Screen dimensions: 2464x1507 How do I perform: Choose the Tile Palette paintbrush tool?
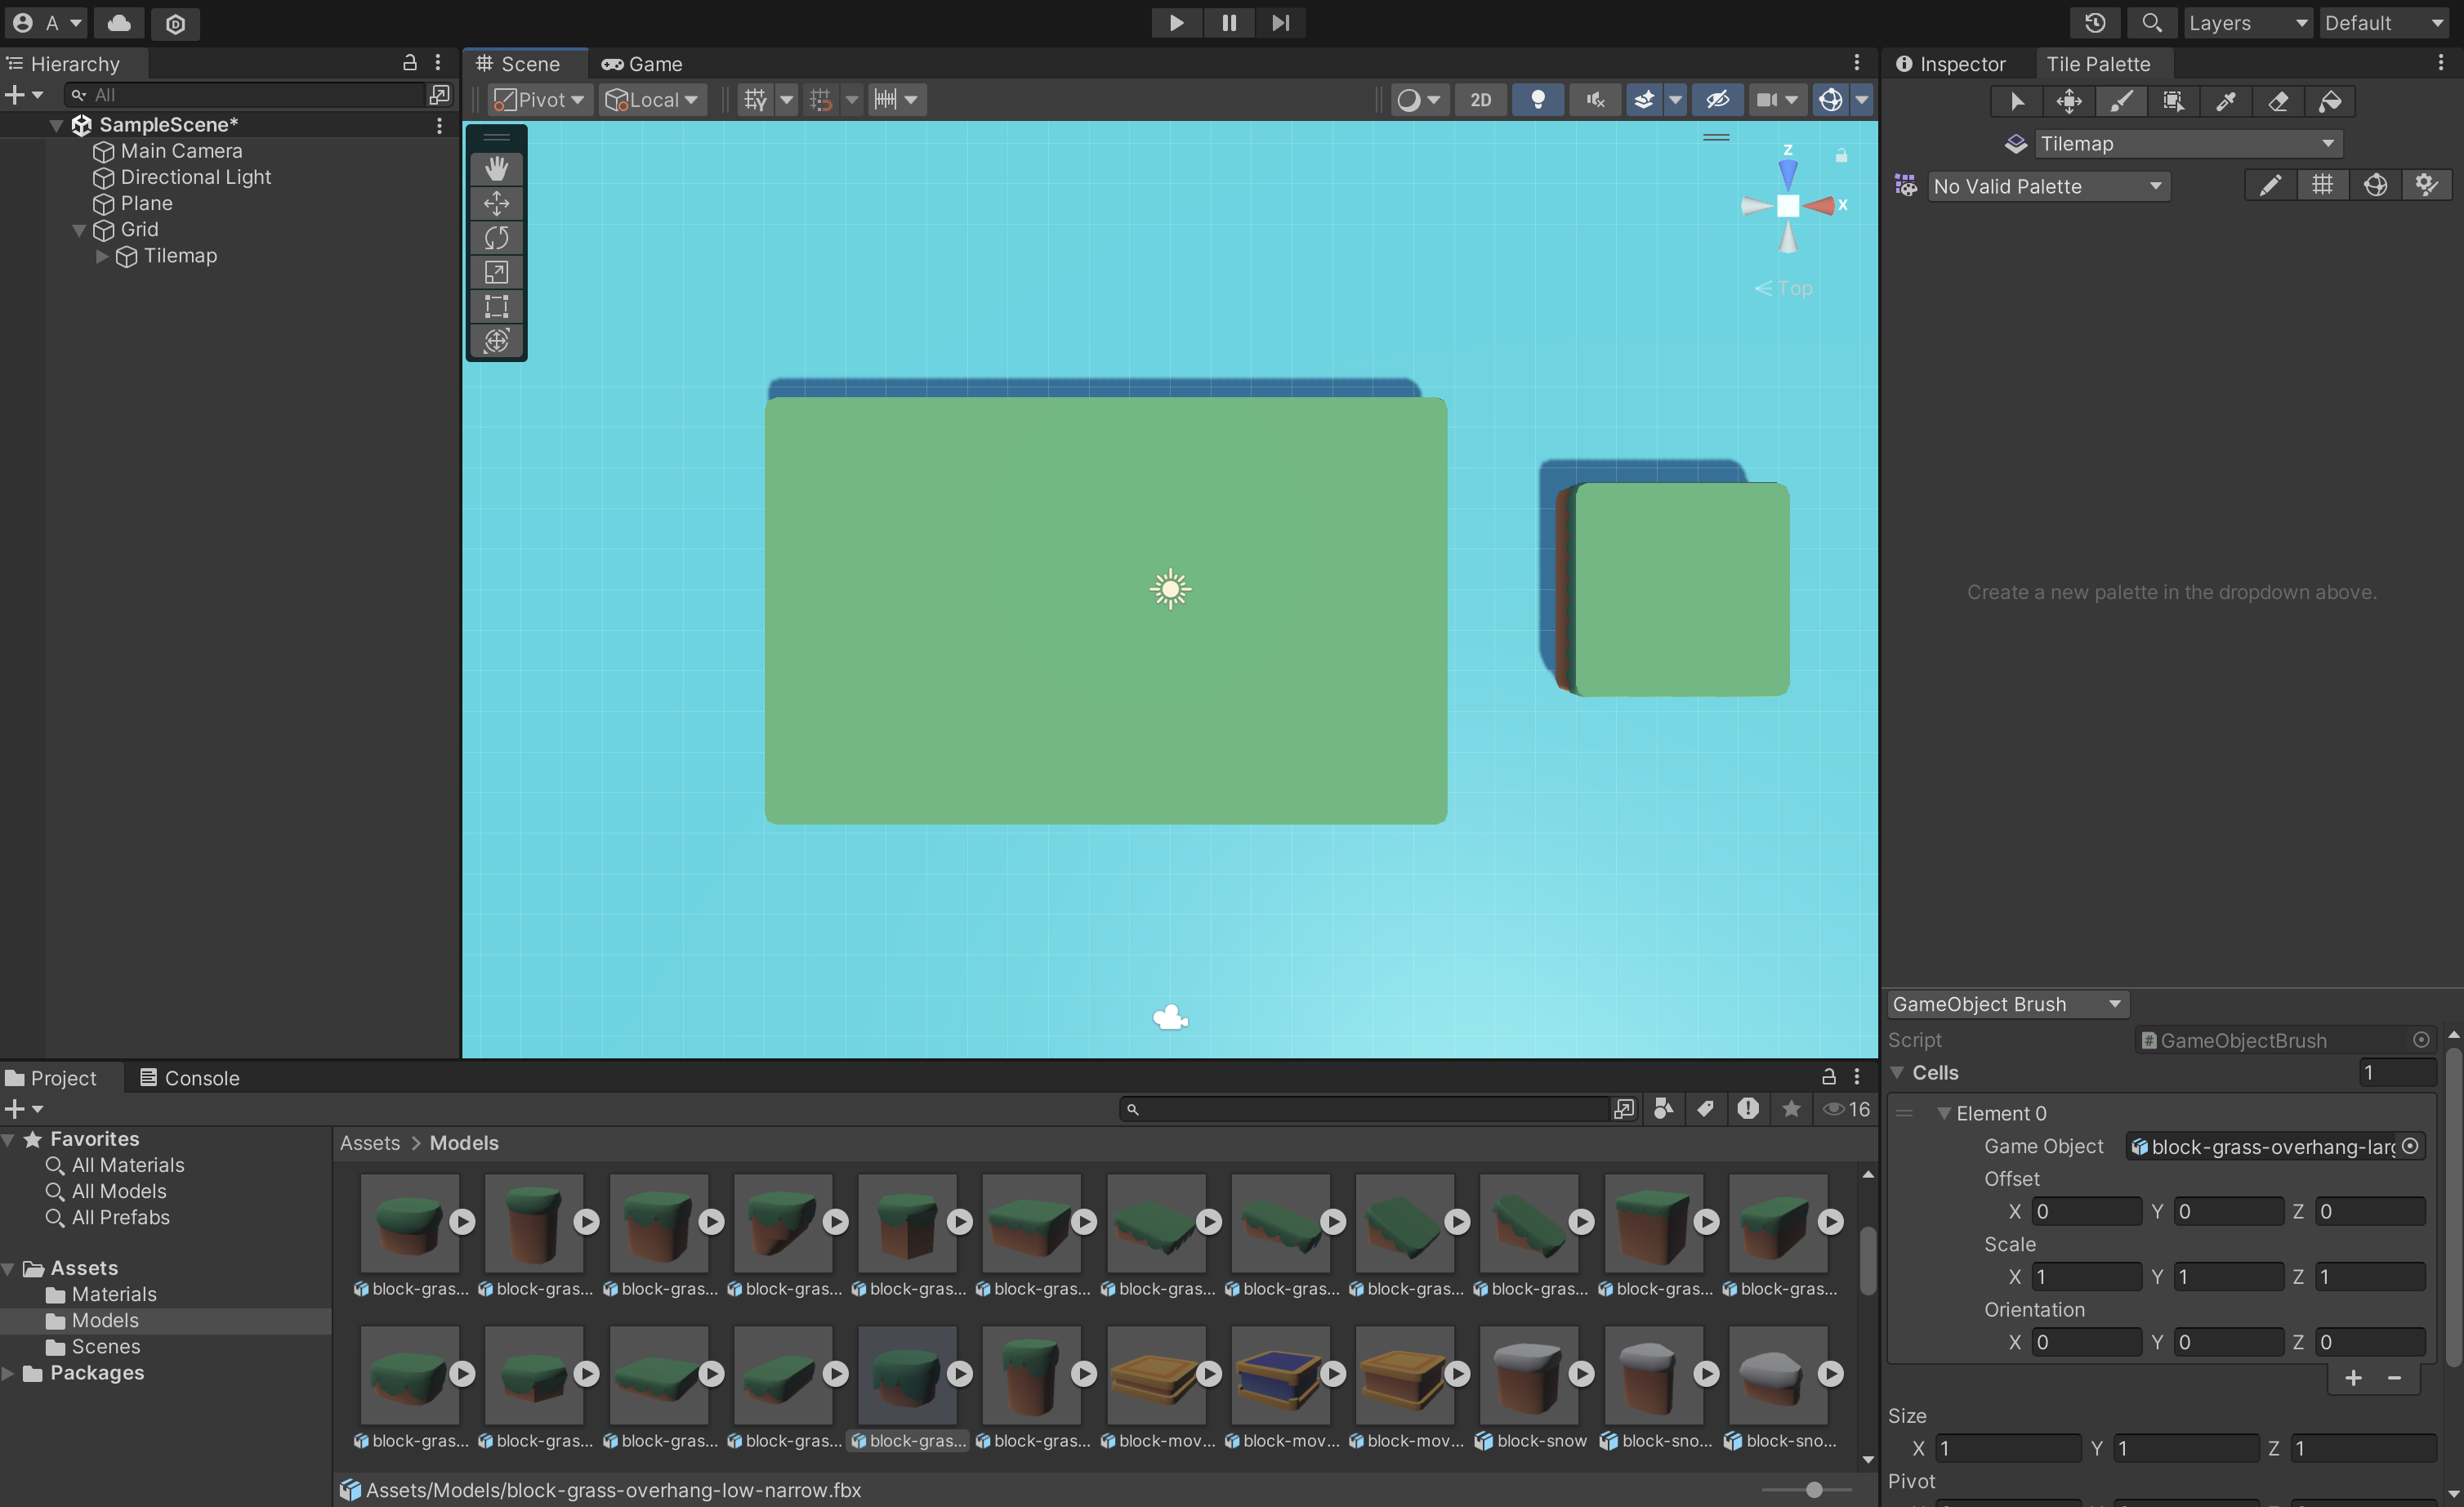coord(2121,101)
